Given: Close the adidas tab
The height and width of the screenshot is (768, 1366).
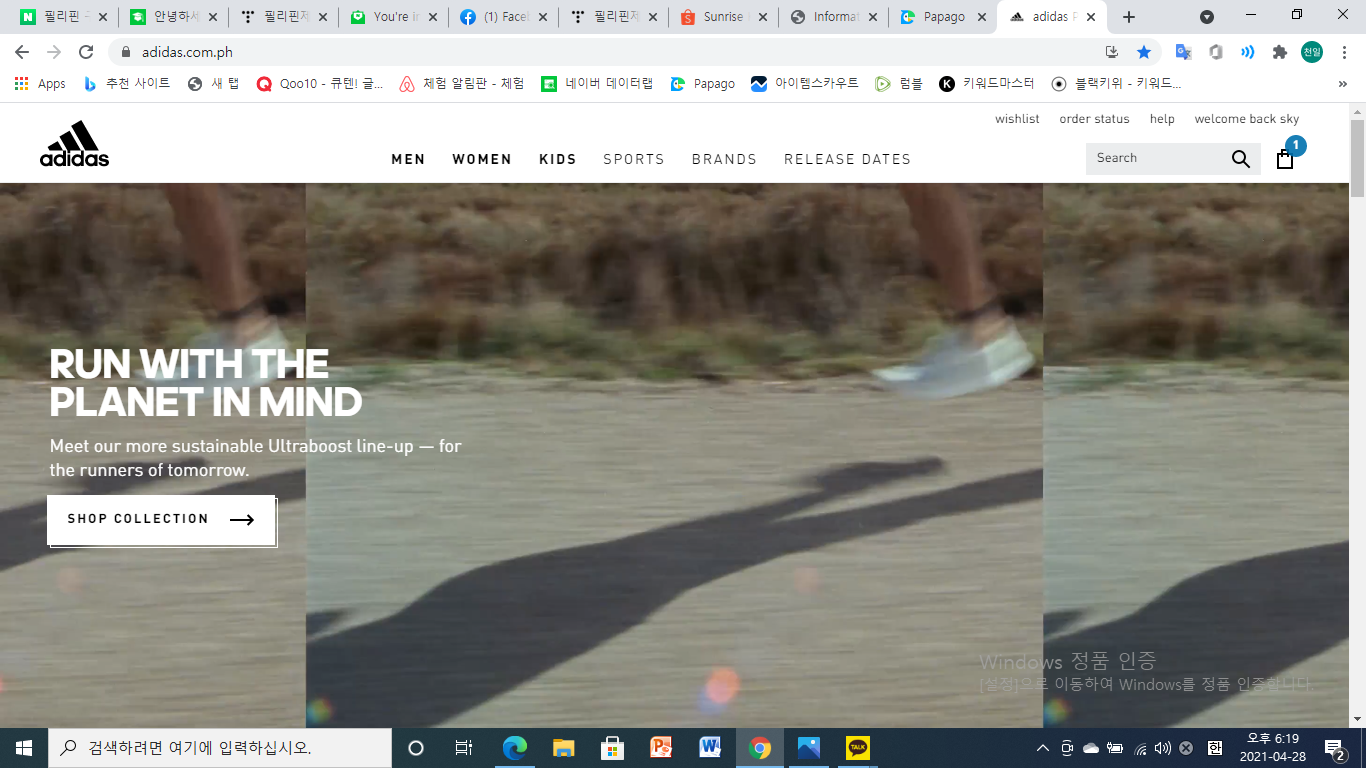Looking at the screenshot, I should point(1092,17).
